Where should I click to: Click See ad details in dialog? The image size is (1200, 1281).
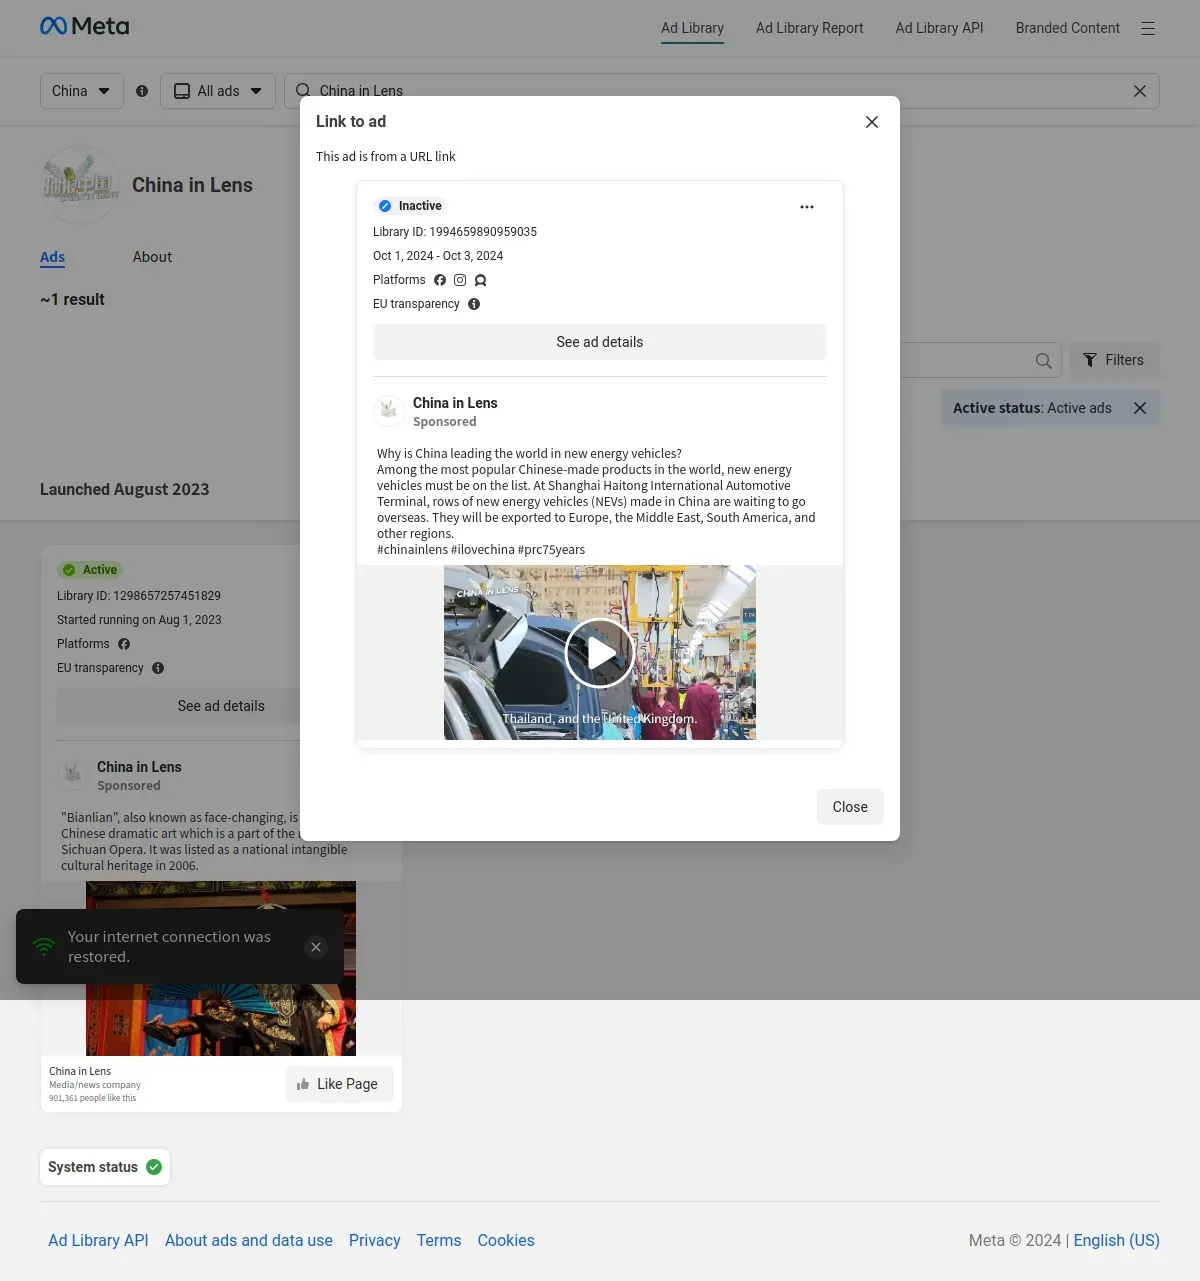point(600,342)
